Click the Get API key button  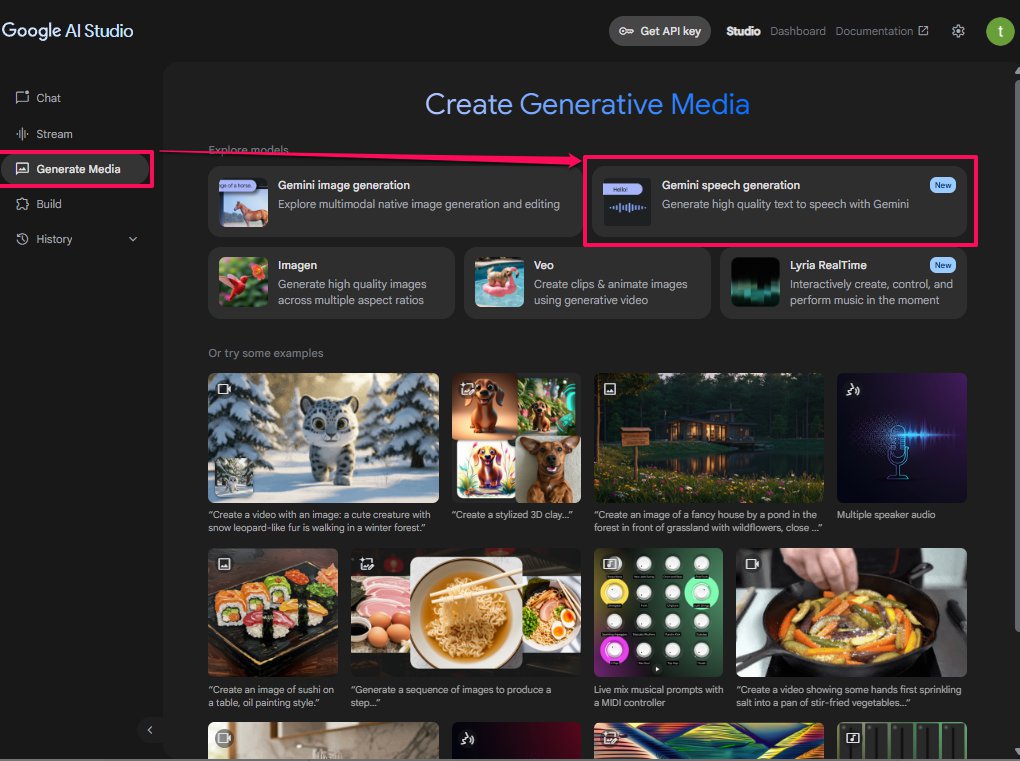(x=660, y=31)
